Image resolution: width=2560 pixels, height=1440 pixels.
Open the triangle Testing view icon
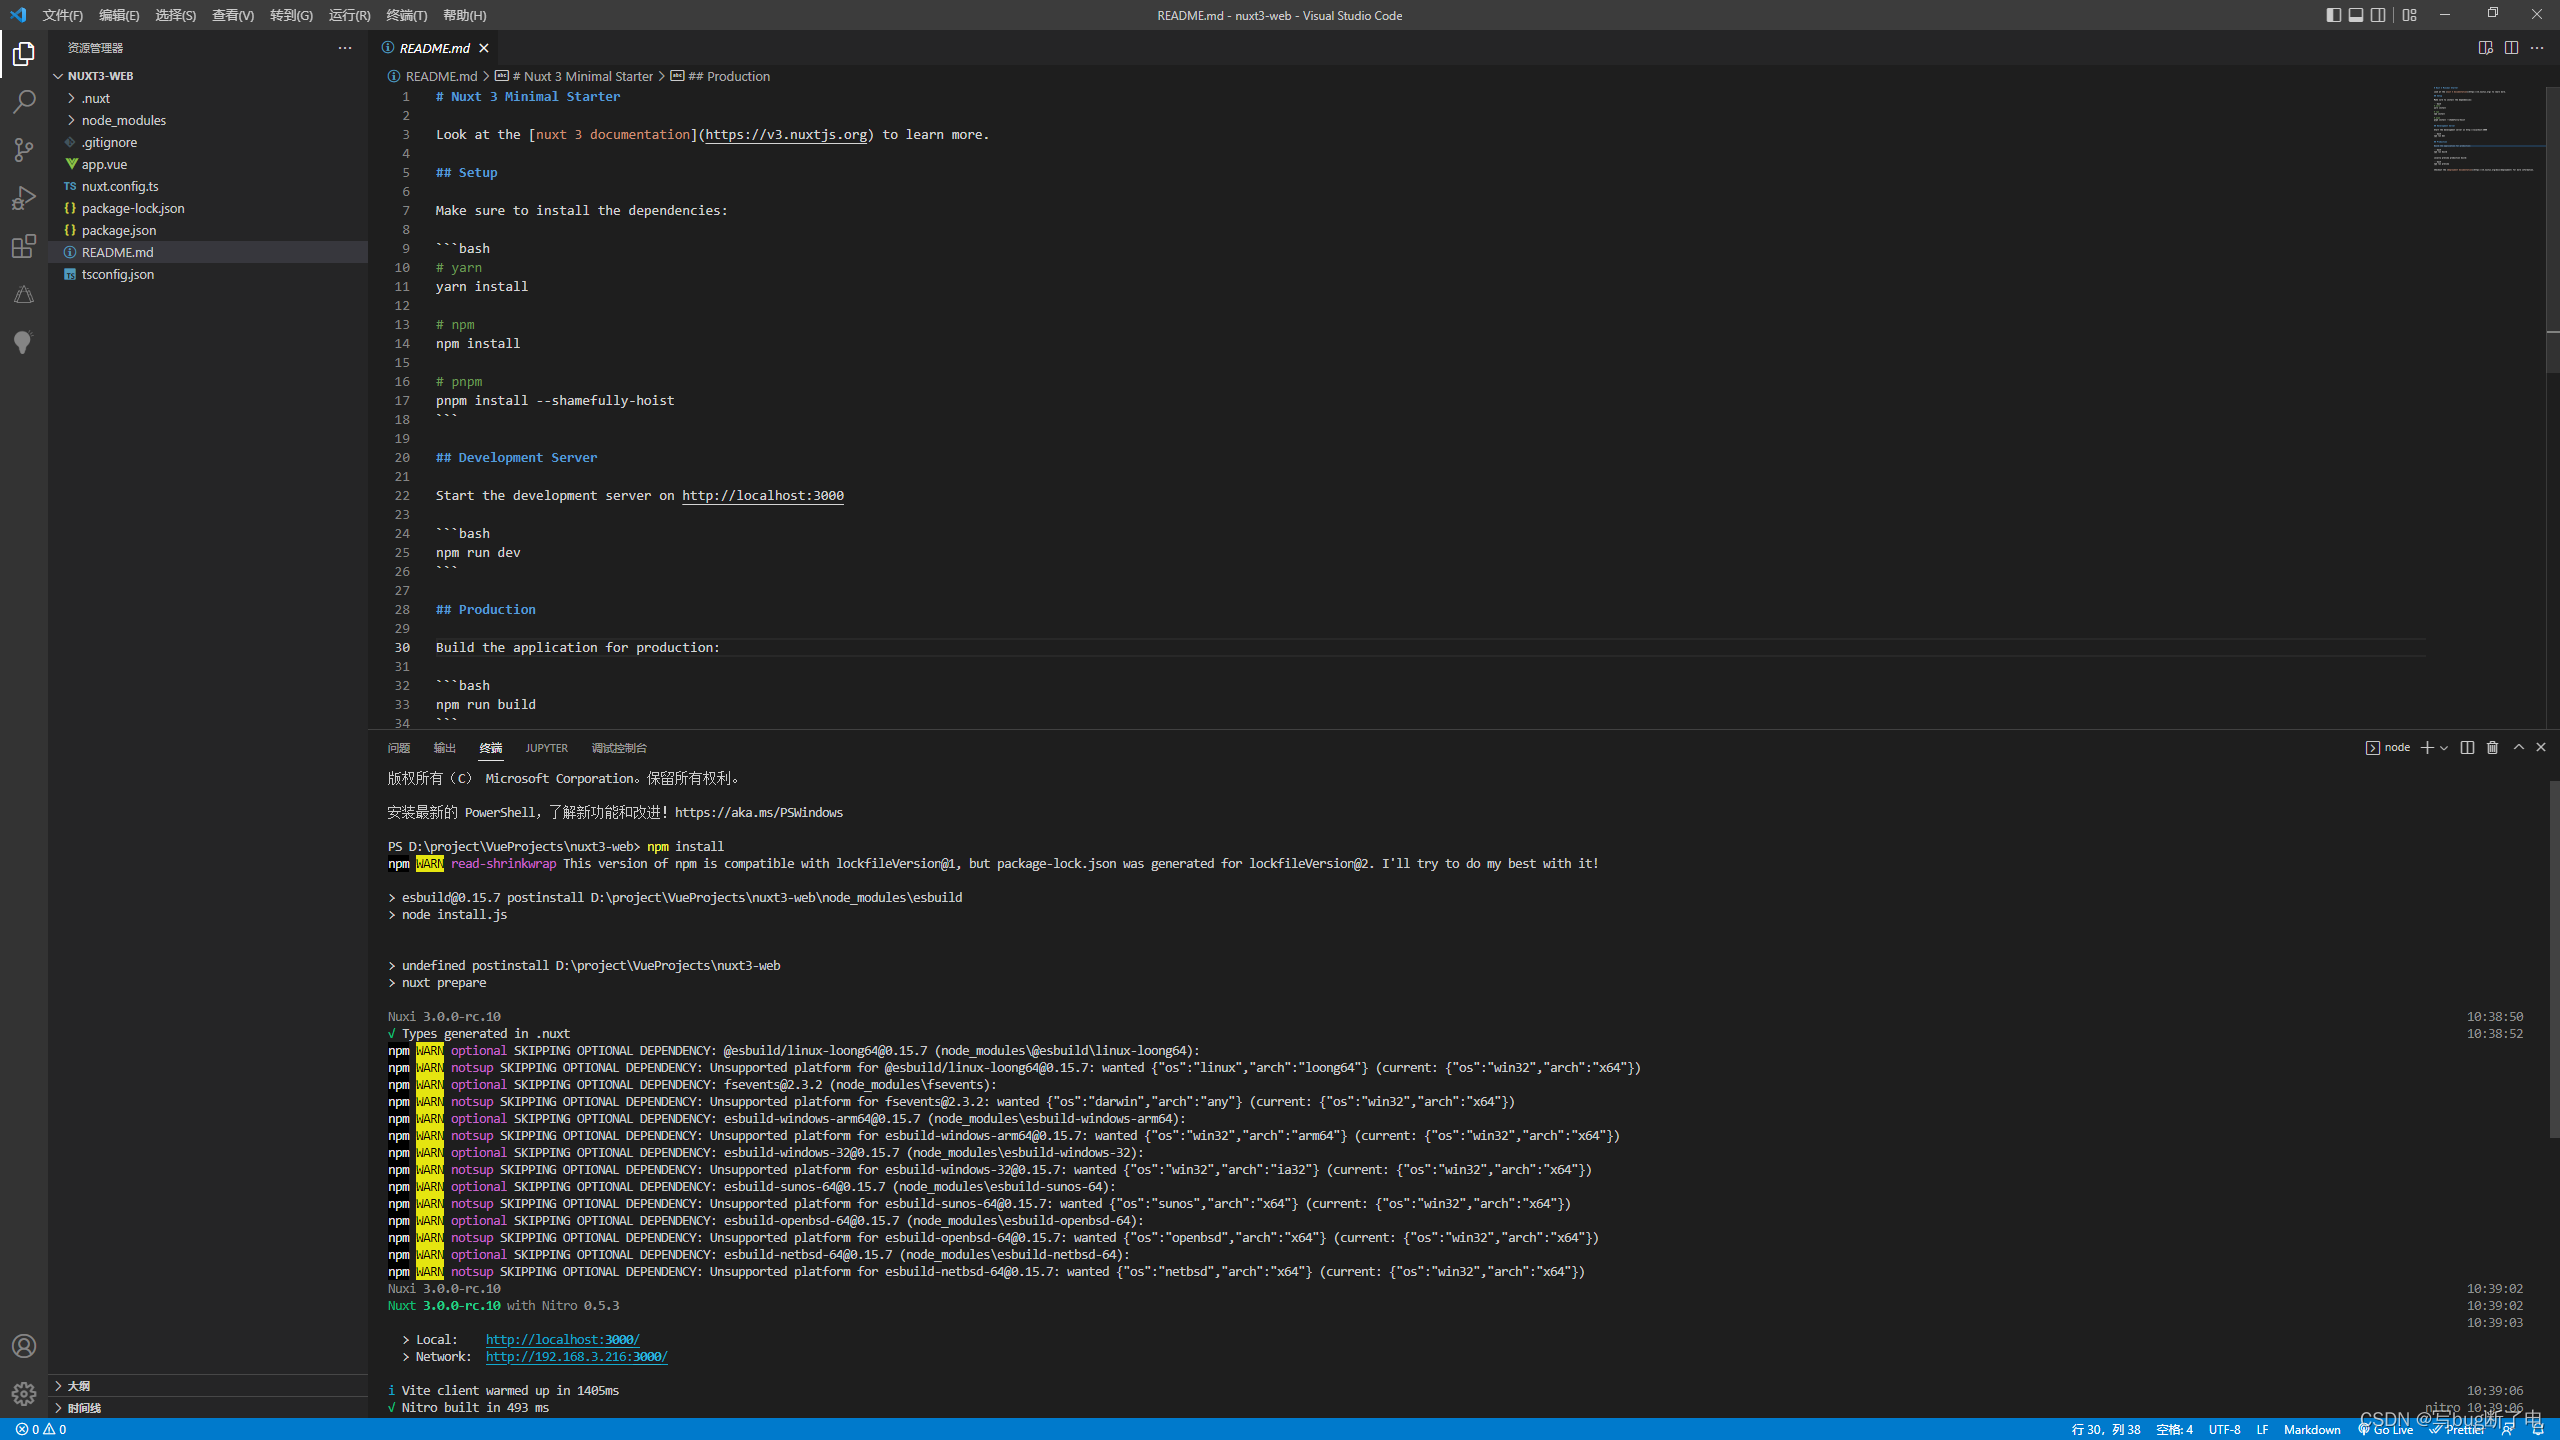(24, 294)
